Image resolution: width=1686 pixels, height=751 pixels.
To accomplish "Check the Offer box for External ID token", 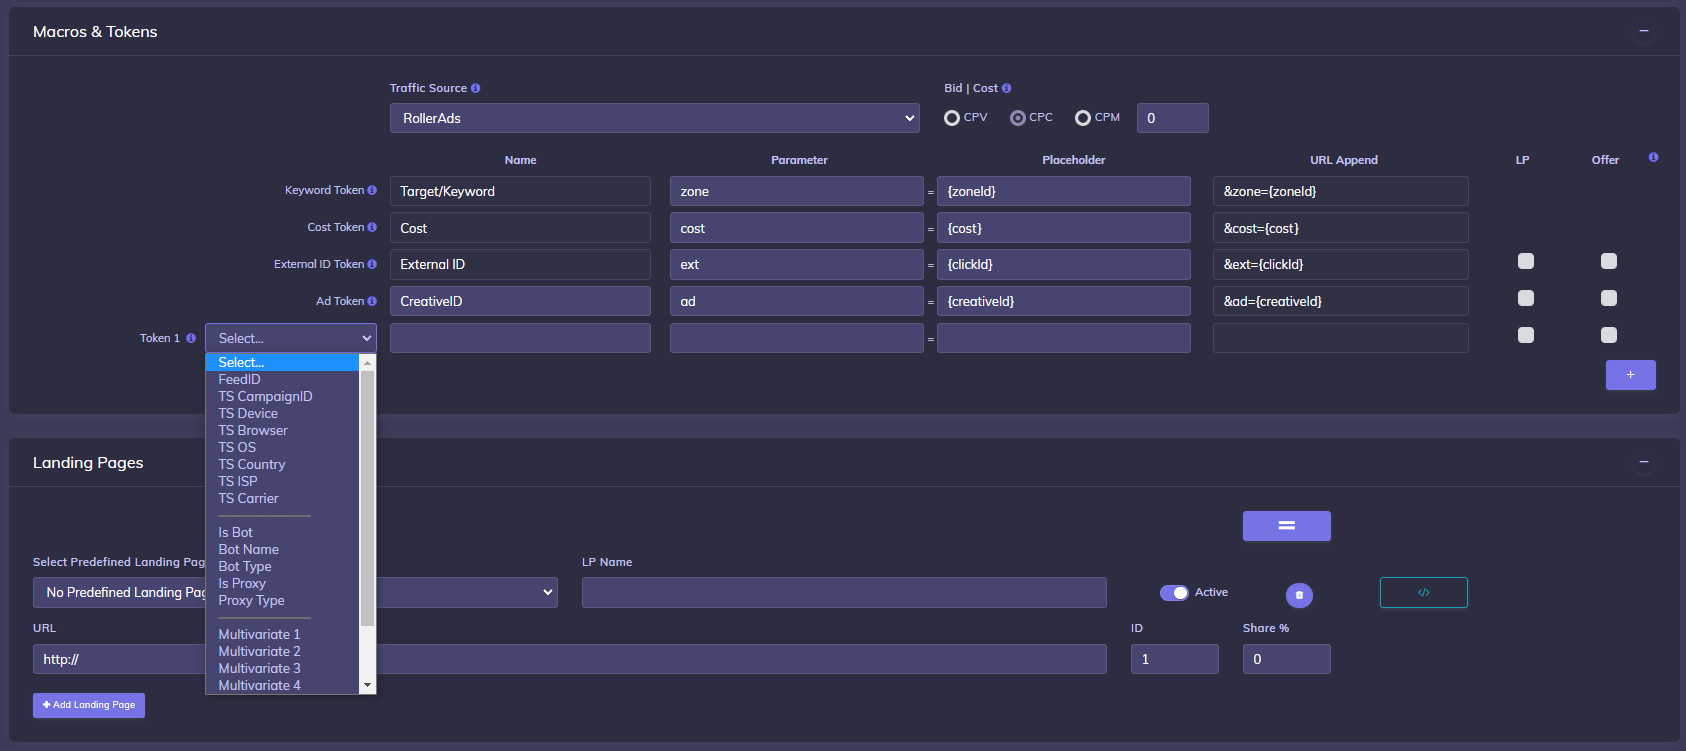I will pos(1609,261).
